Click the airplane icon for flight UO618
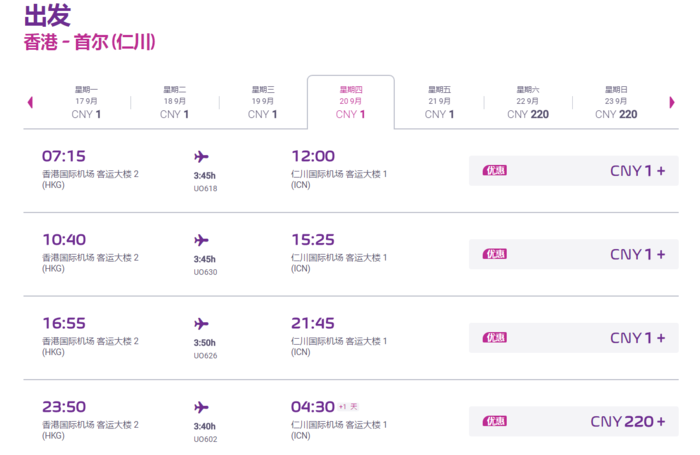Image resolution: width=700 pixels, height=455 pixels. pos(201,157)
